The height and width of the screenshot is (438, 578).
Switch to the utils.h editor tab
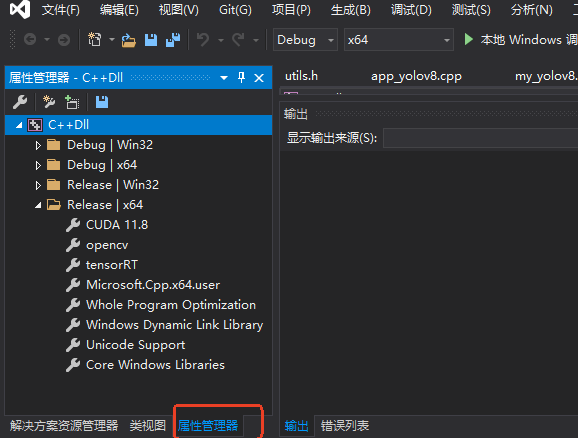tap(301, 76)
